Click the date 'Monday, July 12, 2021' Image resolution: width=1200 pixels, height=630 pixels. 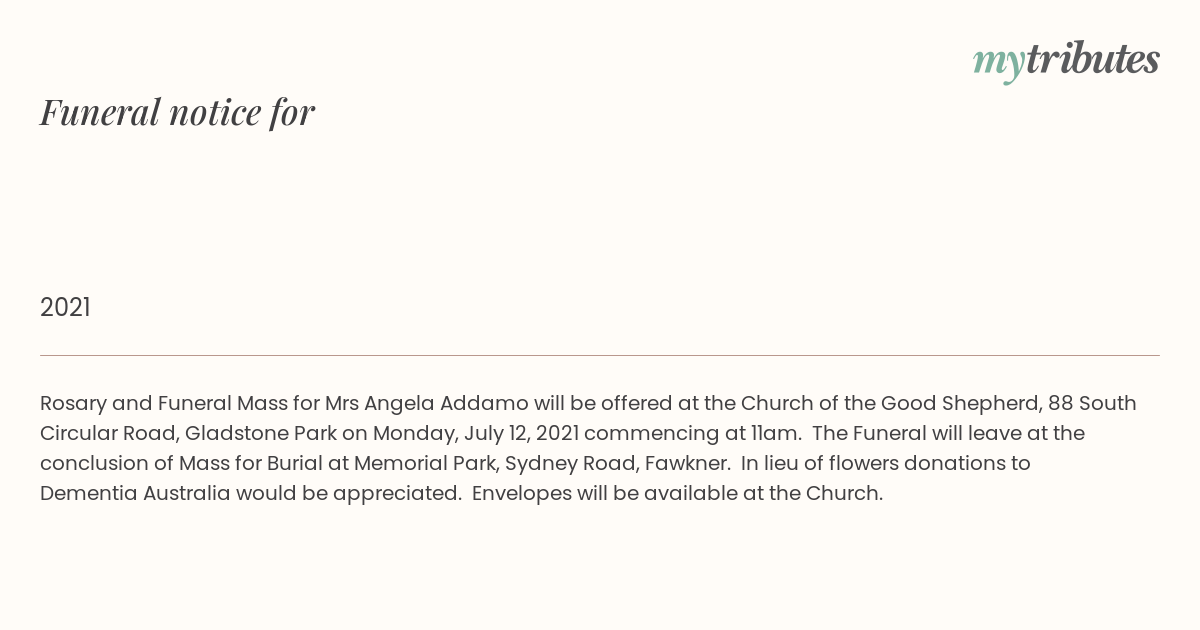coord(475,434)
